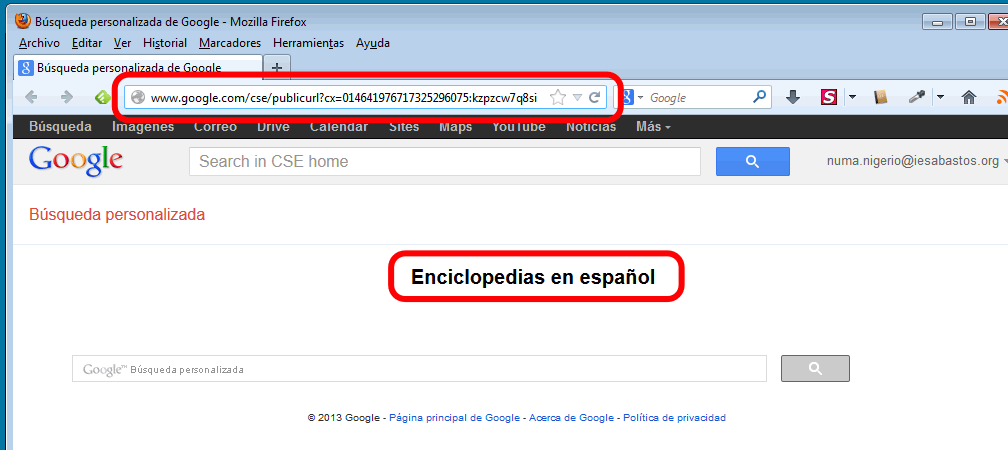Open the numa.nigerio@iesabastos.org account menu
1008x450 pixels.
click(916, 161)
